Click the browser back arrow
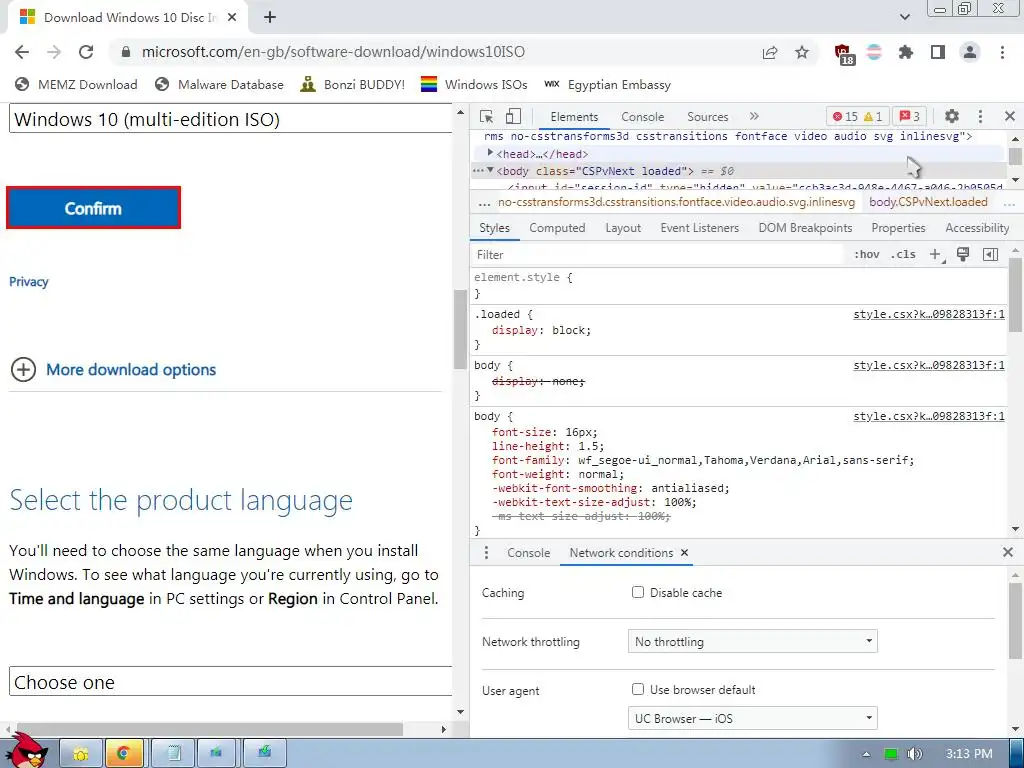Viewport: 1024px width, 768px height. click(x=22, y=52)
